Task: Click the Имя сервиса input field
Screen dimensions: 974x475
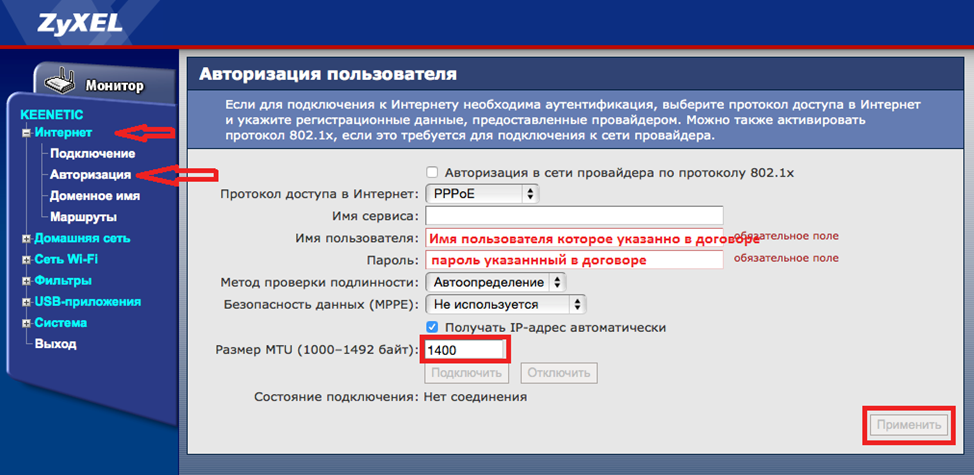Action: 575,216
